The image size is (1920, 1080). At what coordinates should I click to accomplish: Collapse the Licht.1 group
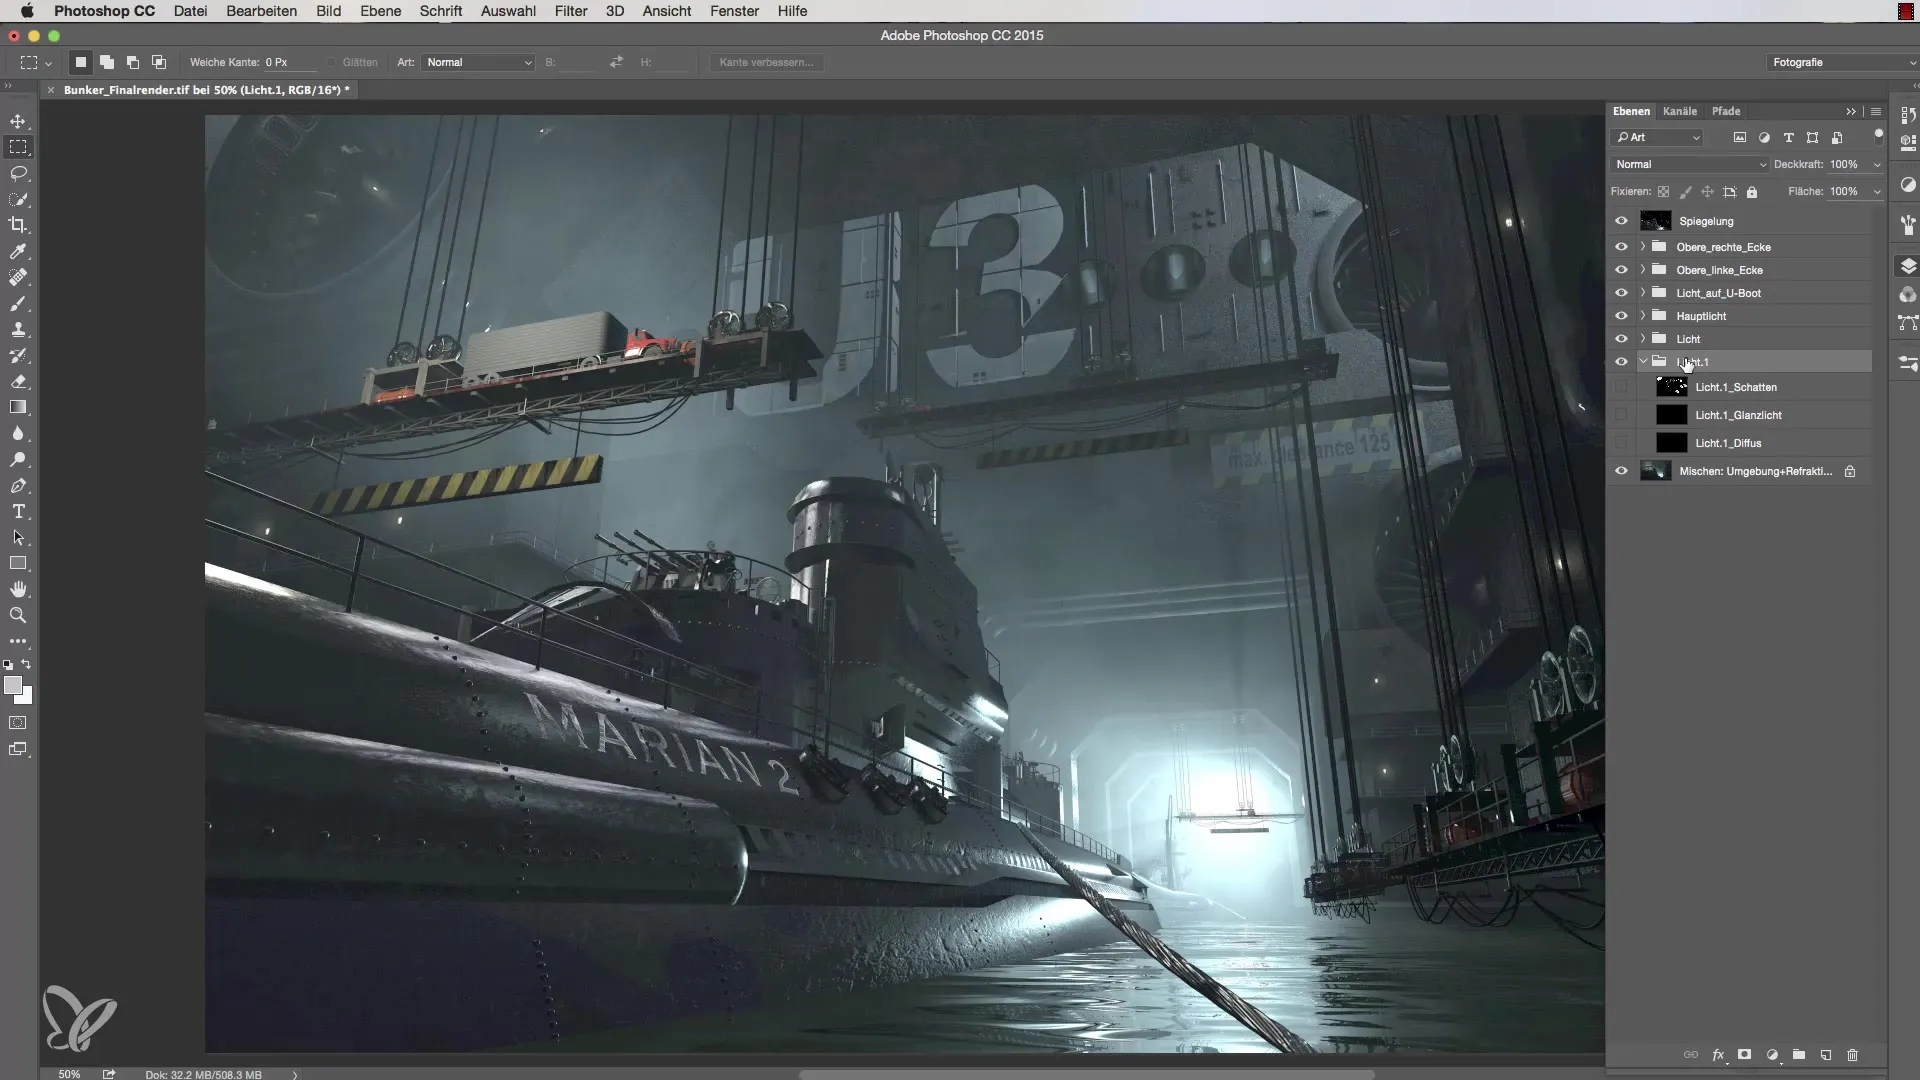tap(1643, 362)
